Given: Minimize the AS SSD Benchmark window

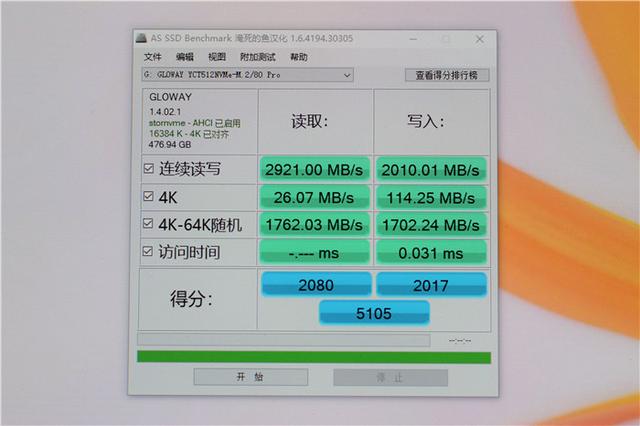Looking at the screenshot, I should click(413, 39).
